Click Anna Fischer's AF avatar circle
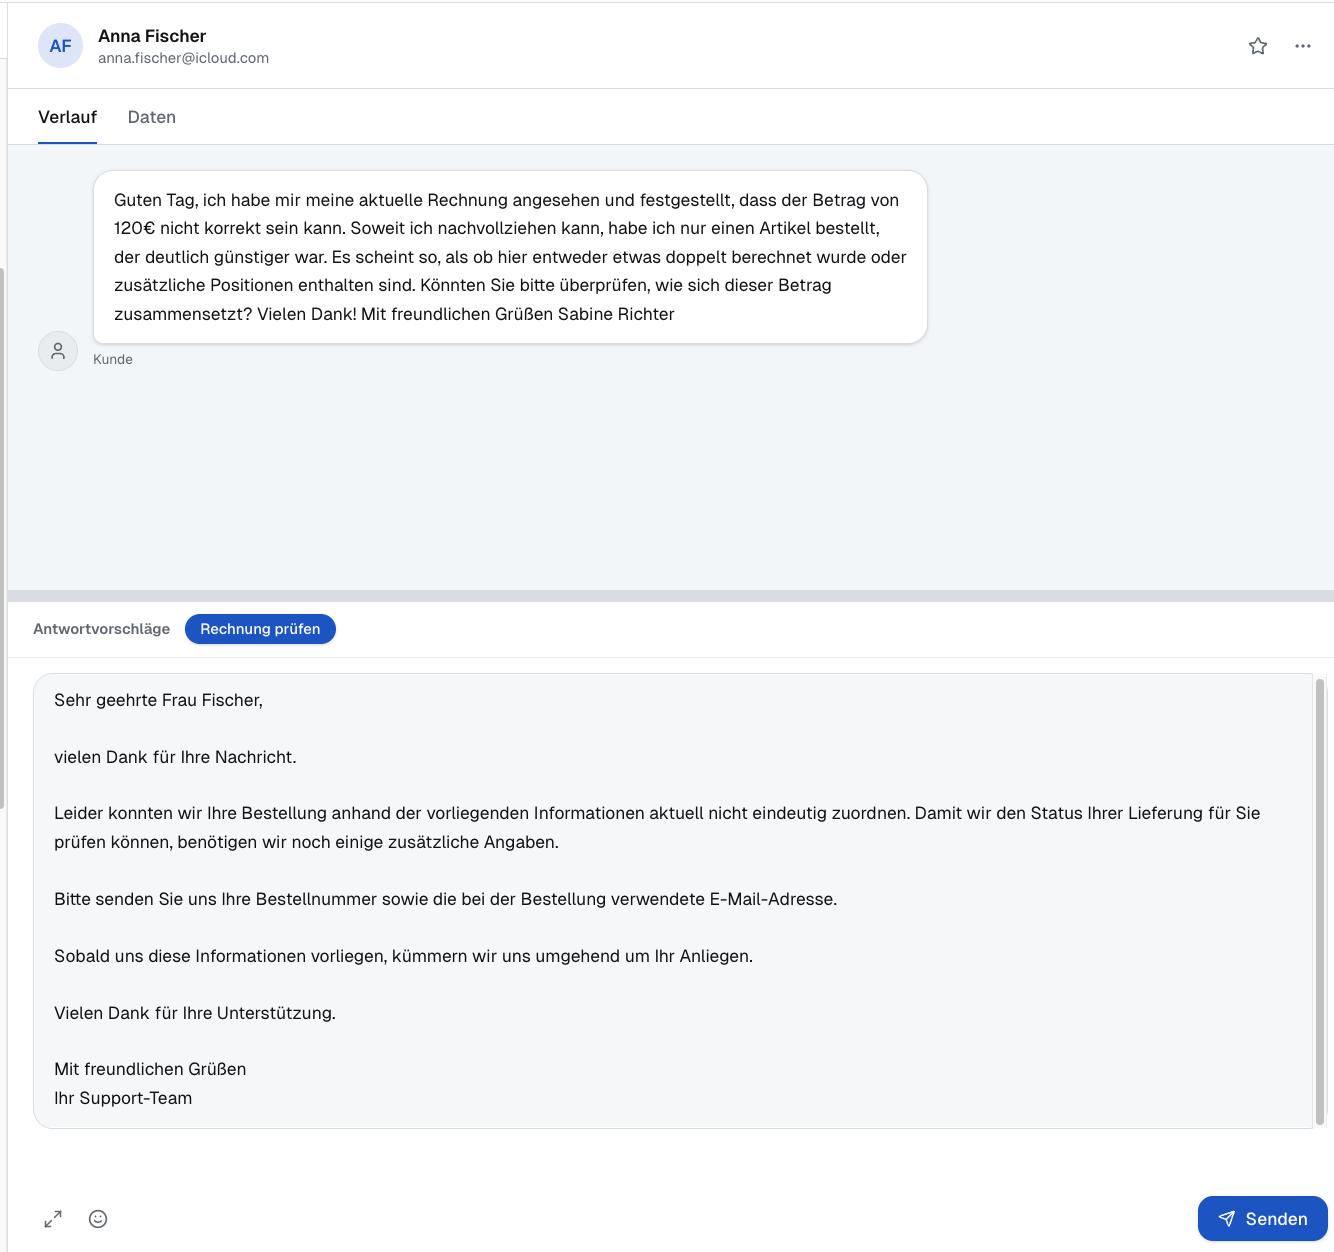1334x1252 pixels. click(60, 46)
